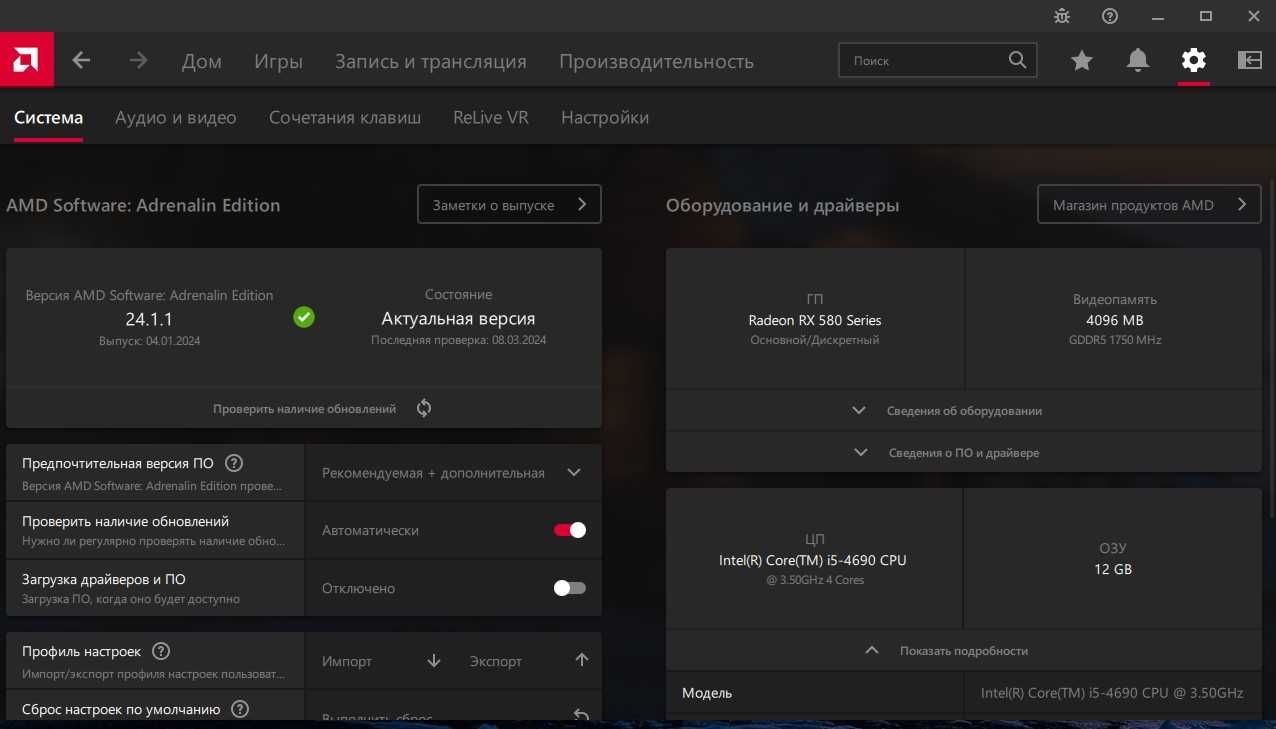Screen dimensions: 1276x729
Task: Open the Игры menu
Action: point(278,61)
